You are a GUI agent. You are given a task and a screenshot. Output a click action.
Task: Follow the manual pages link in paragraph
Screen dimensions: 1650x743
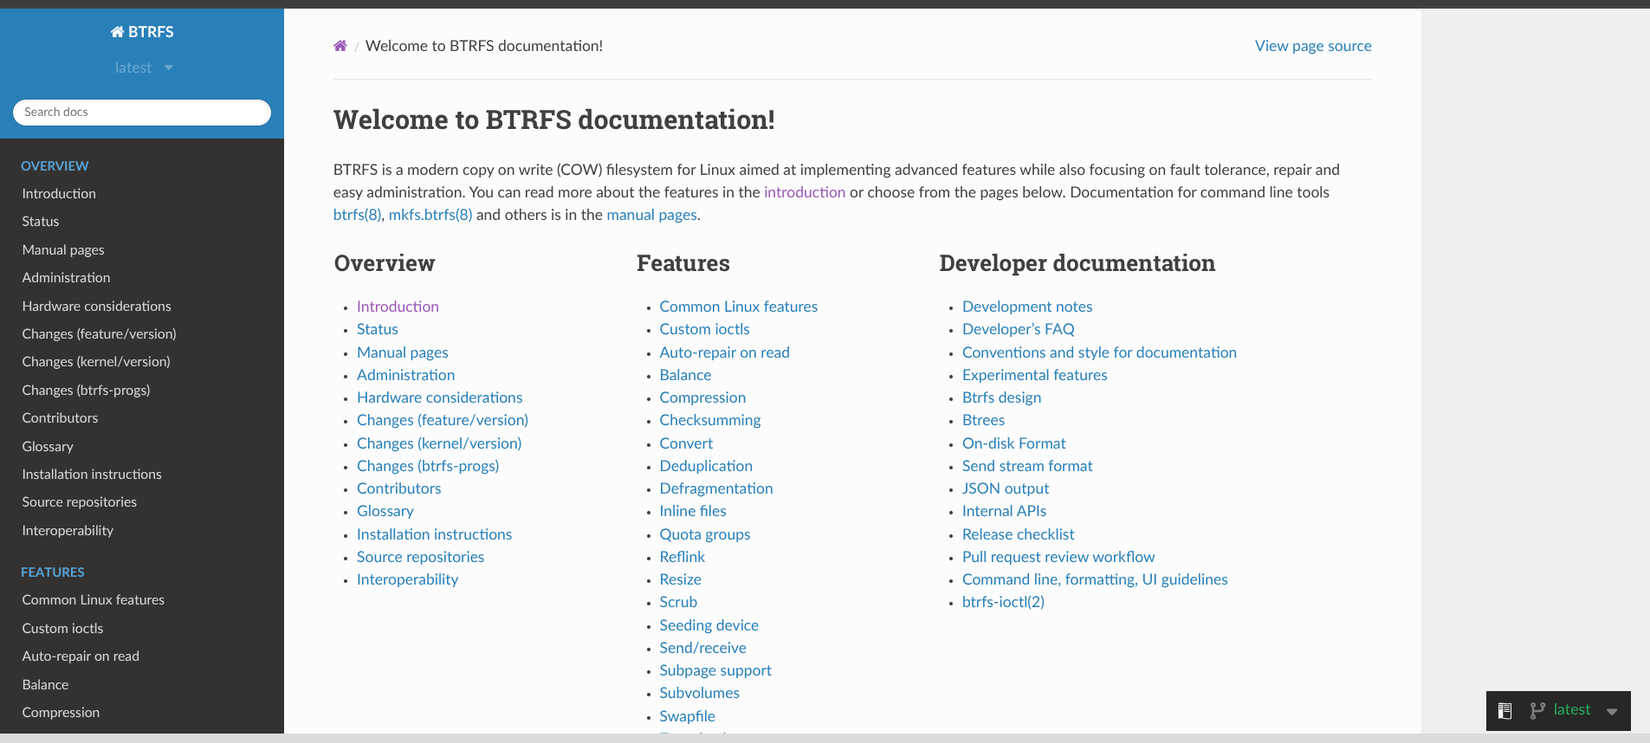click(x=651, y=215)
